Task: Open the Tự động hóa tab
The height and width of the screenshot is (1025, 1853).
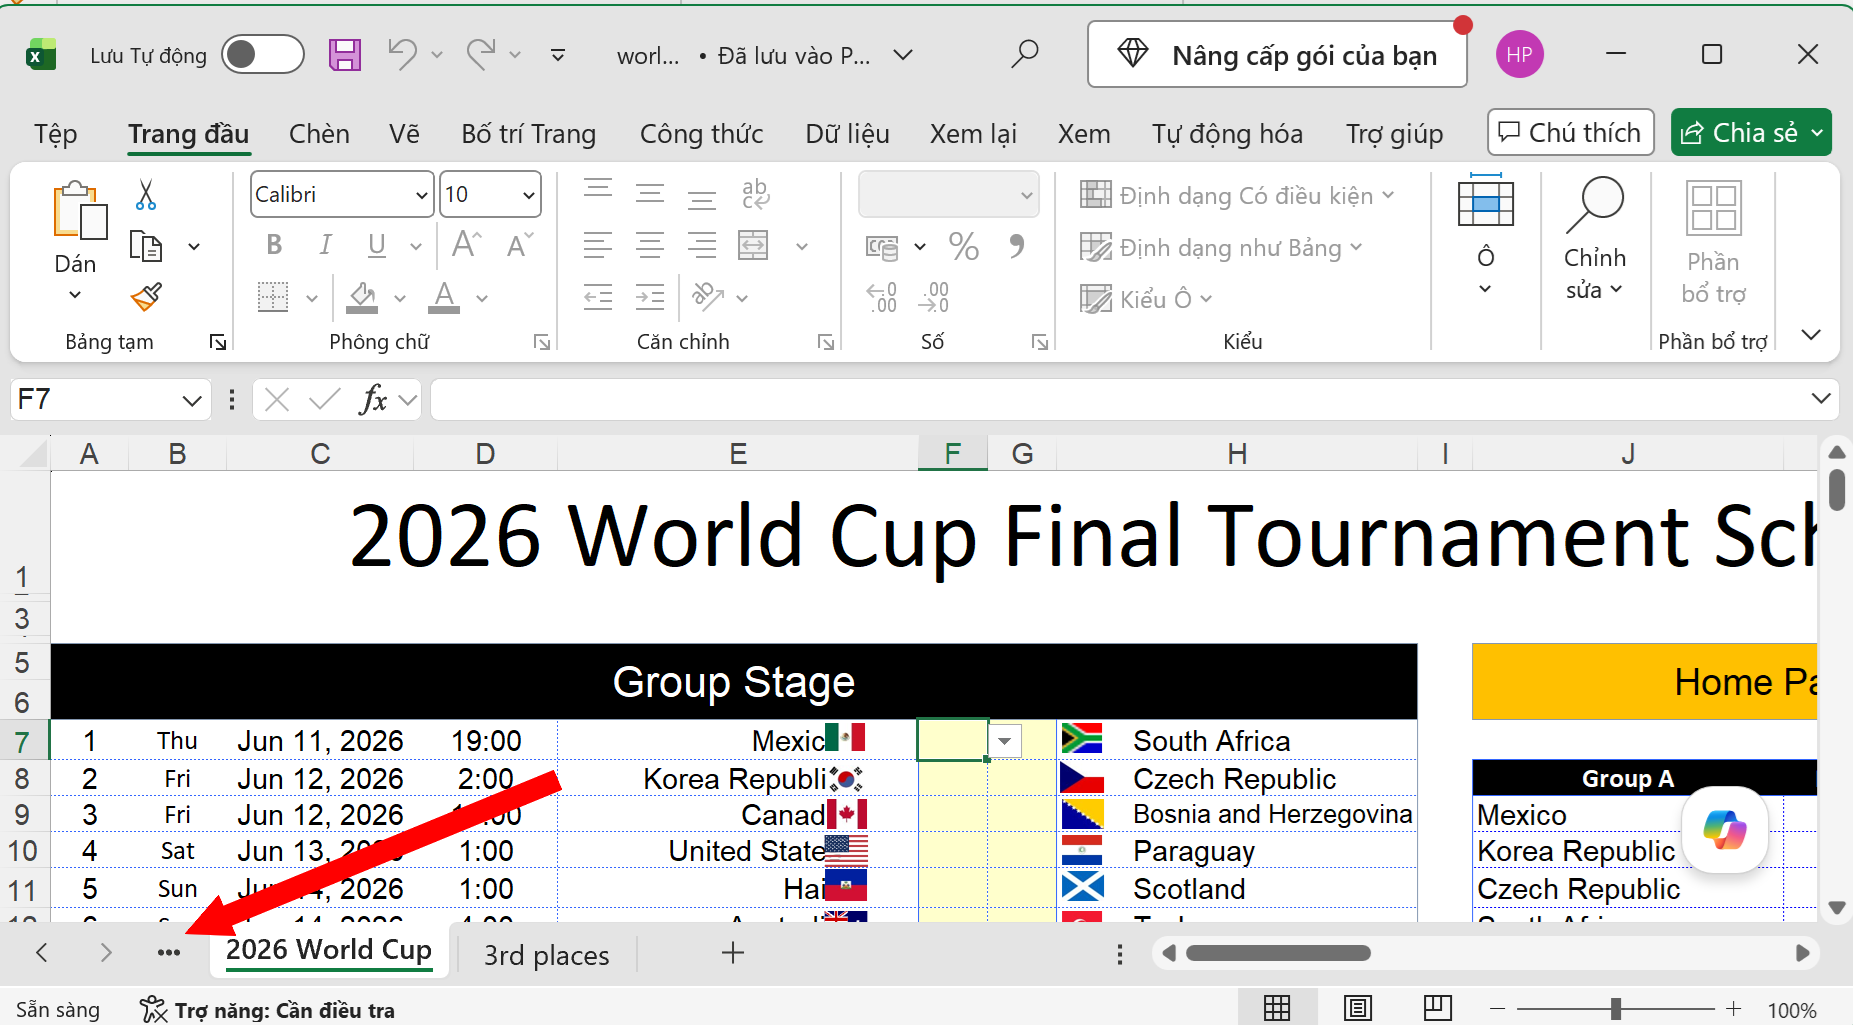Action: point(1227,134)
